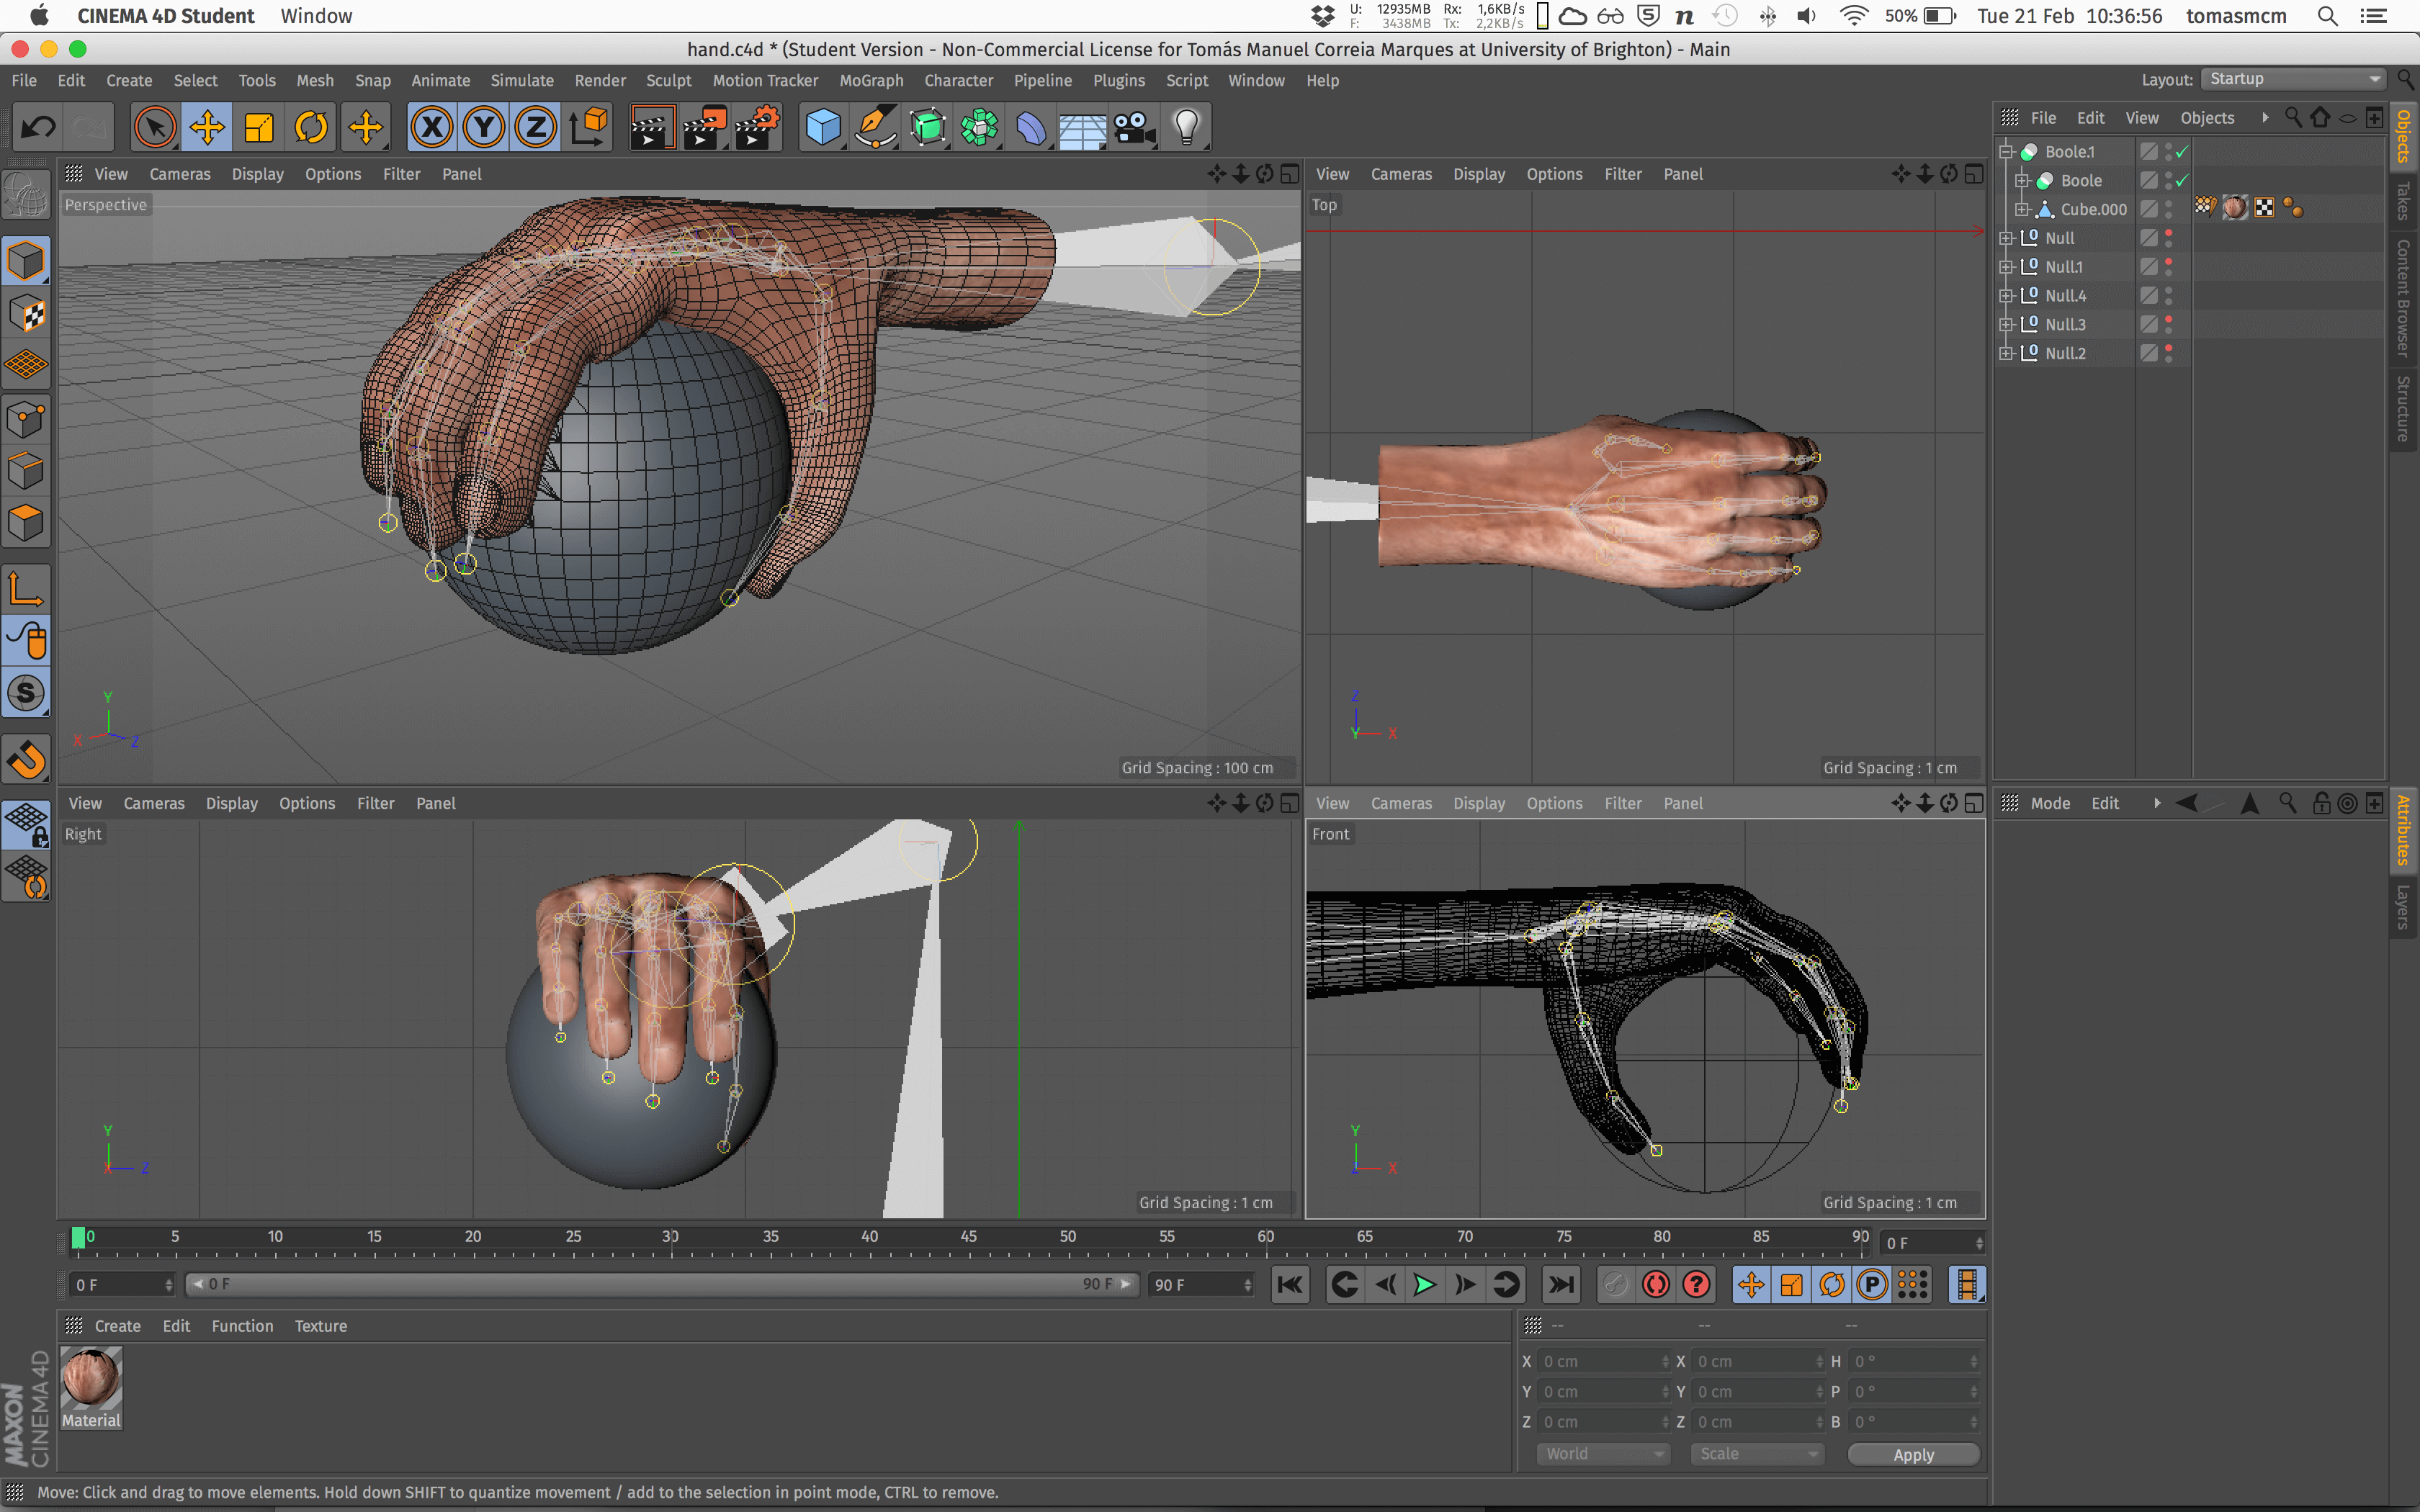Toggle X axis lock
The image size is (2420, 1512).
[432, 127]
